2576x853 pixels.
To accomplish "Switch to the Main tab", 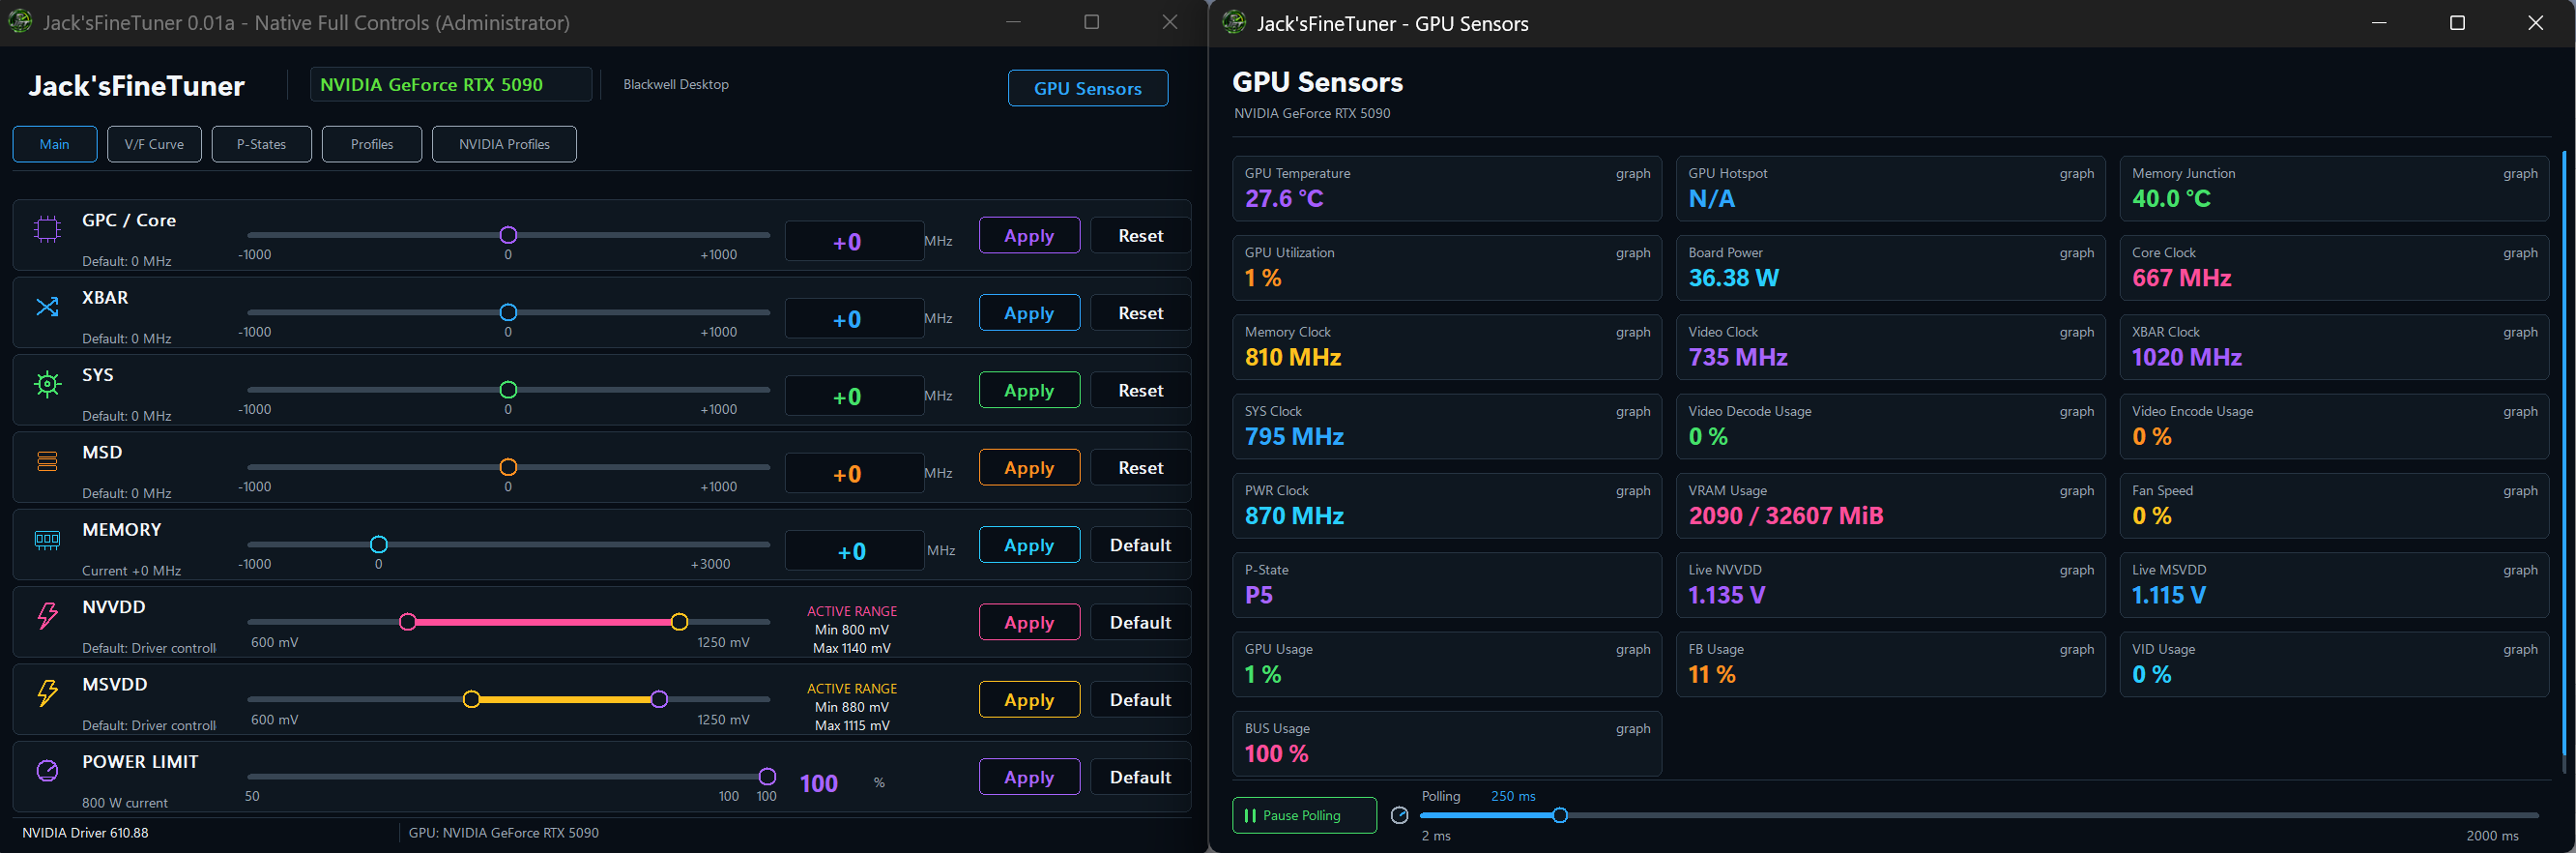I will pos(55,144).
